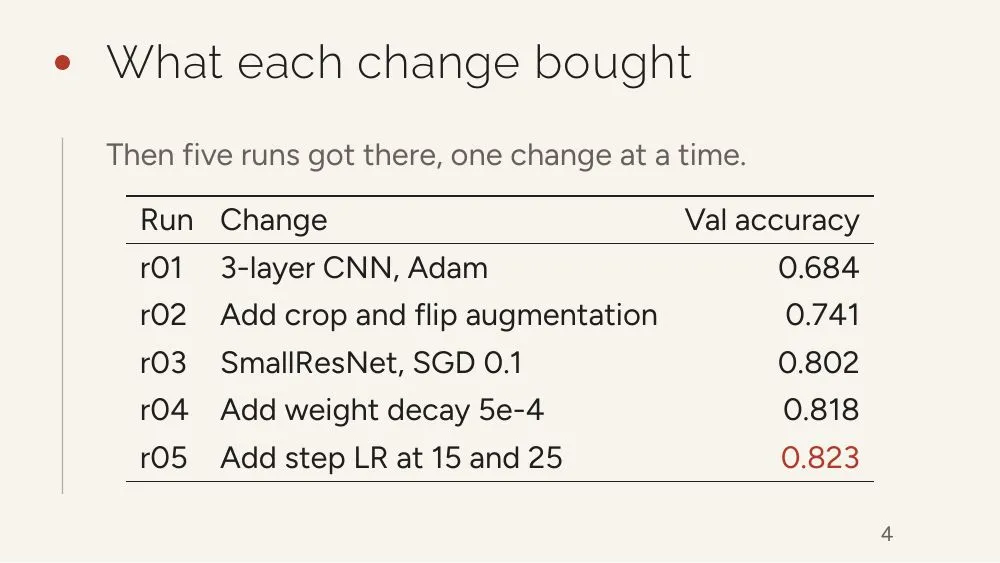
Task: Click accuracy value 0.818
Action: point(821,410)
